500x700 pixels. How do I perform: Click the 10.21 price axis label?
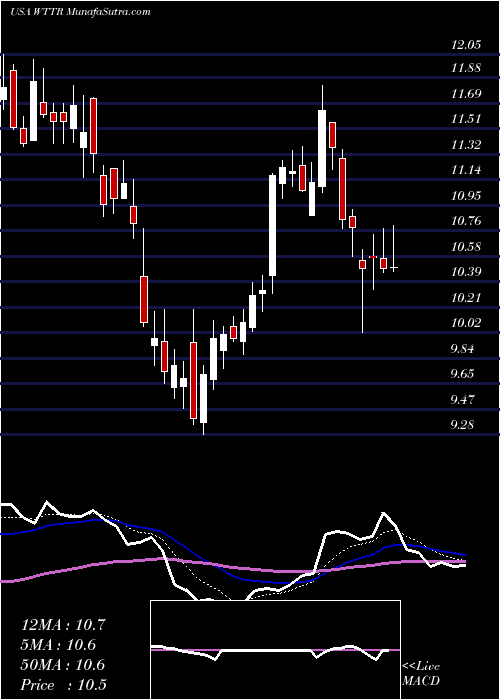tap(466, 297)
